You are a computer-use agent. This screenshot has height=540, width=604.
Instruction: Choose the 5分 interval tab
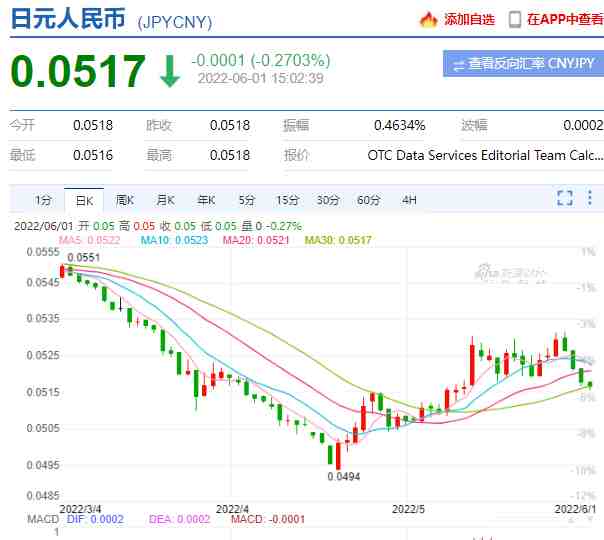pos(247,200)
